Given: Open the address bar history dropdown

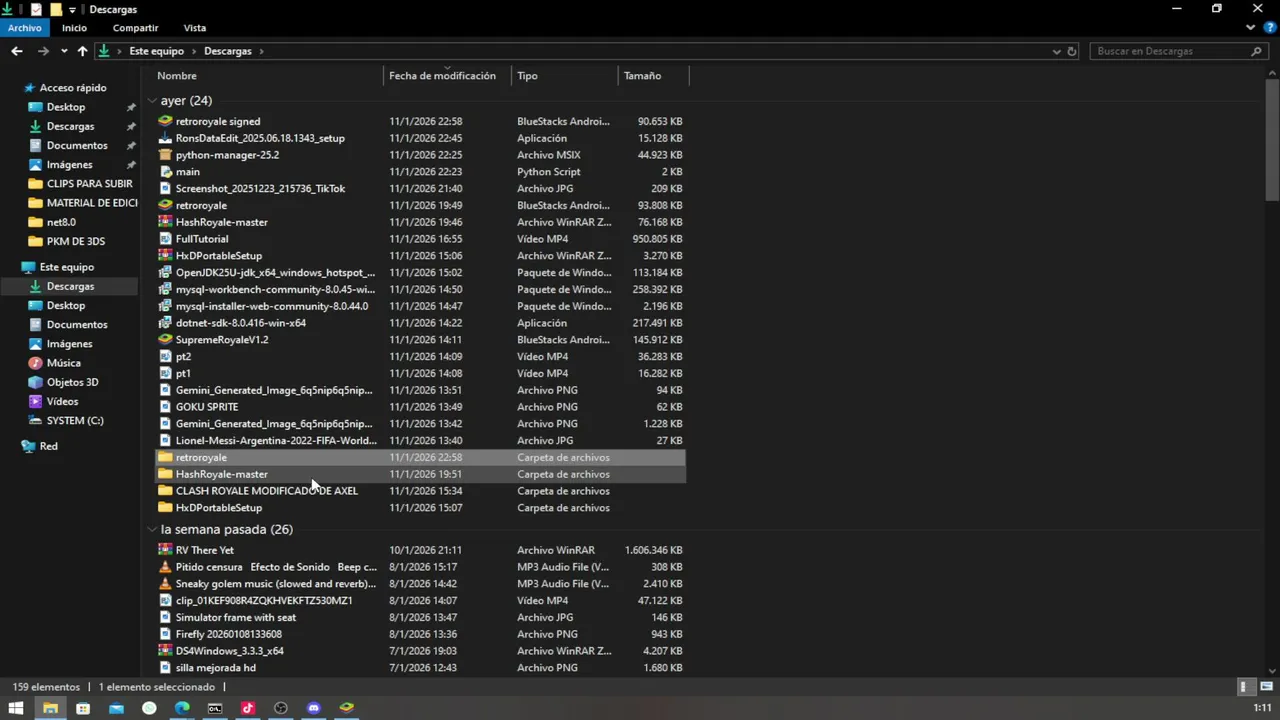Looking at the screenshot, I should tap(1056, 51).
